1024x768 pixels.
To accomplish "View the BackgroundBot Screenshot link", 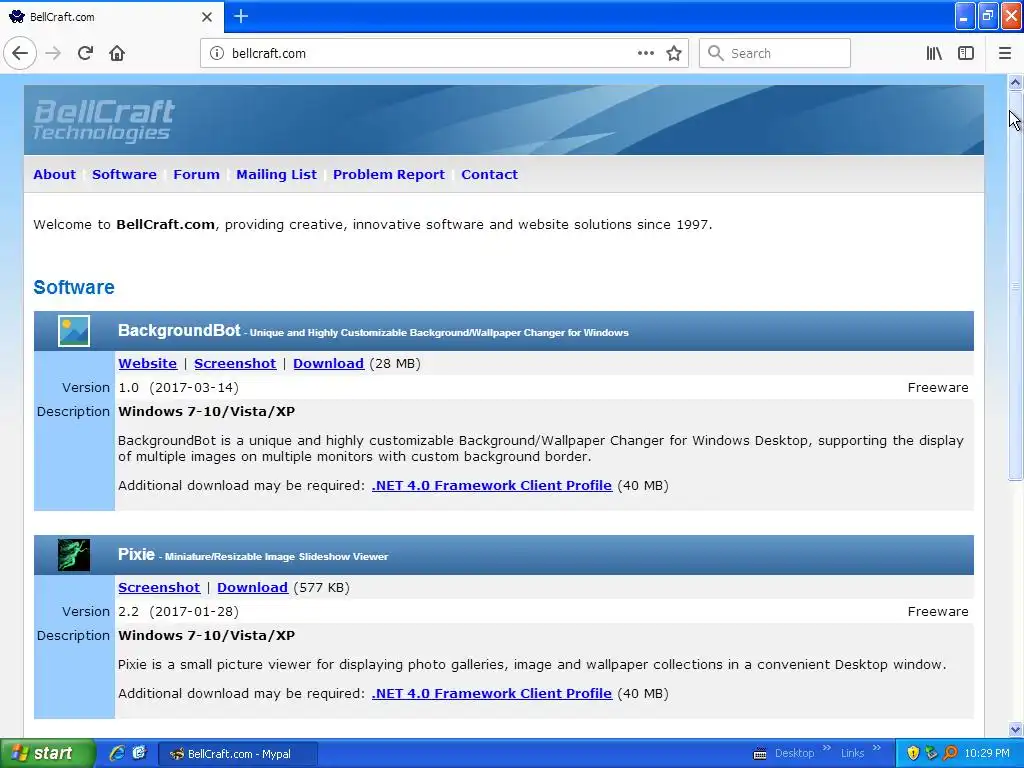I will tap(235, 363).
